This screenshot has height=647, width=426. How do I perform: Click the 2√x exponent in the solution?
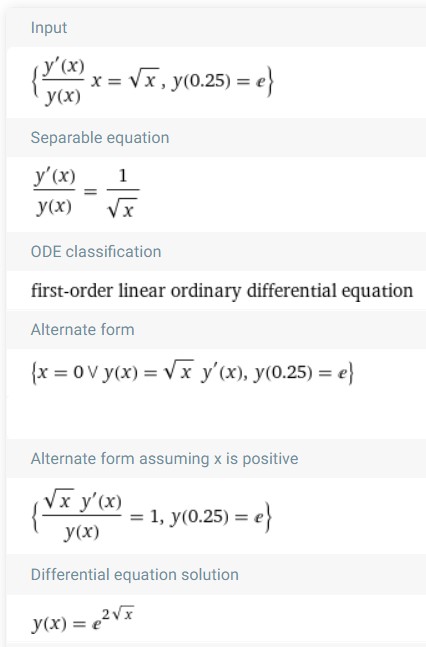pyautogui.click(x=118, y=614)
